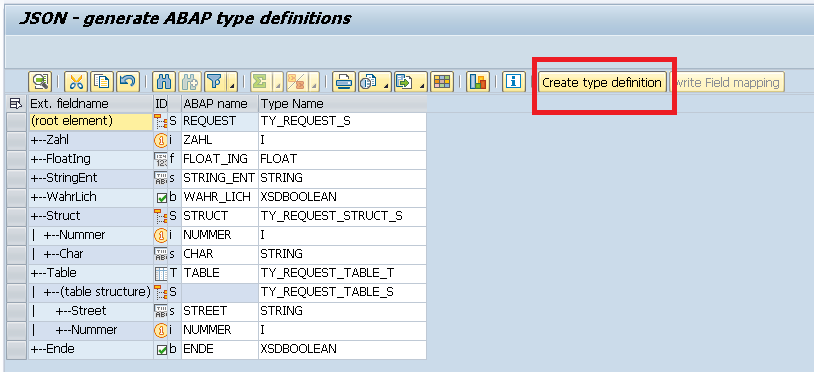814x372 pixels.
Task: Click the FLOAT type name cell
Action: click(x=343, y=159)
